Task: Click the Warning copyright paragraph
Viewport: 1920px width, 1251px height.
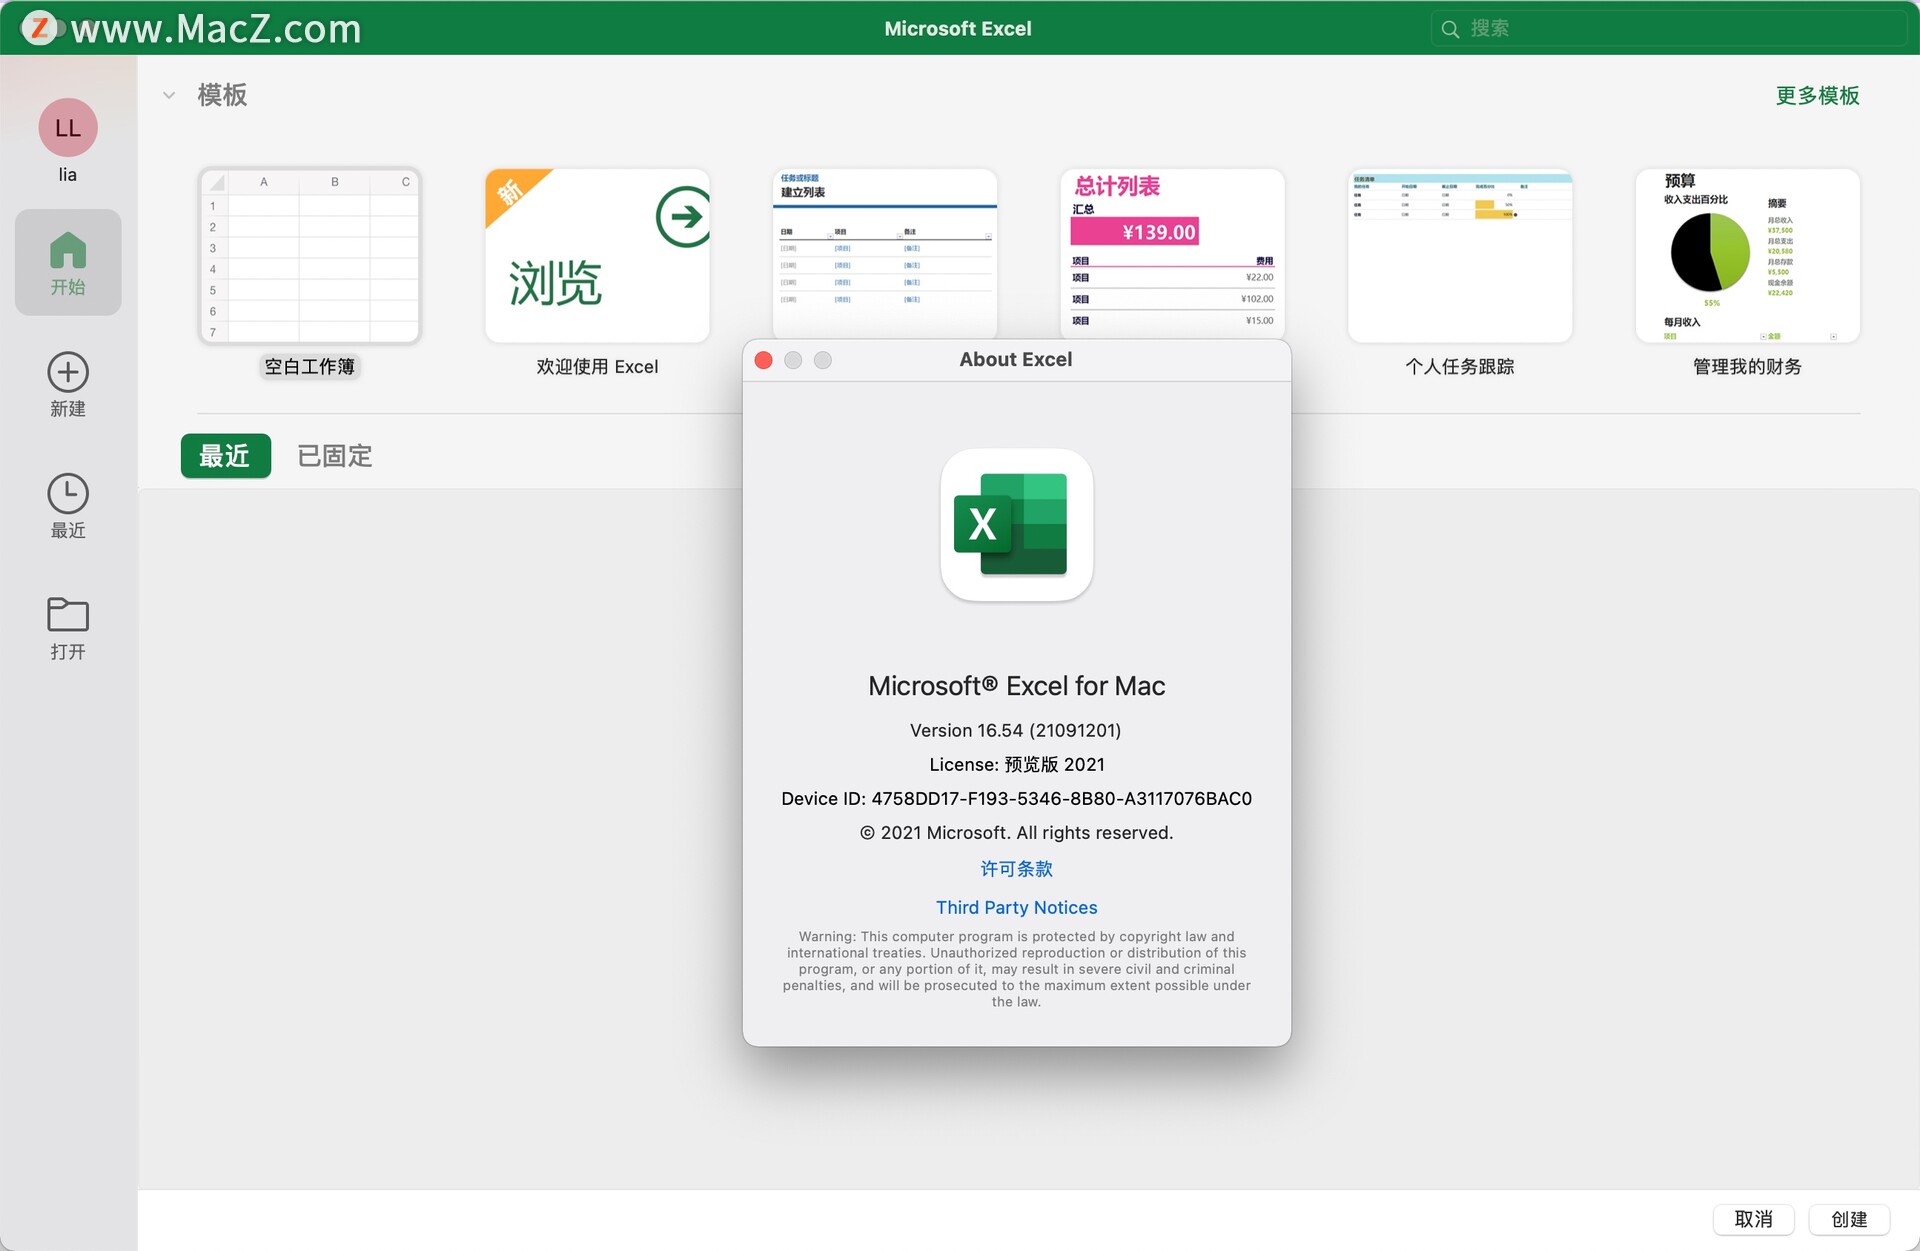Action: [x=1016, y=969]
